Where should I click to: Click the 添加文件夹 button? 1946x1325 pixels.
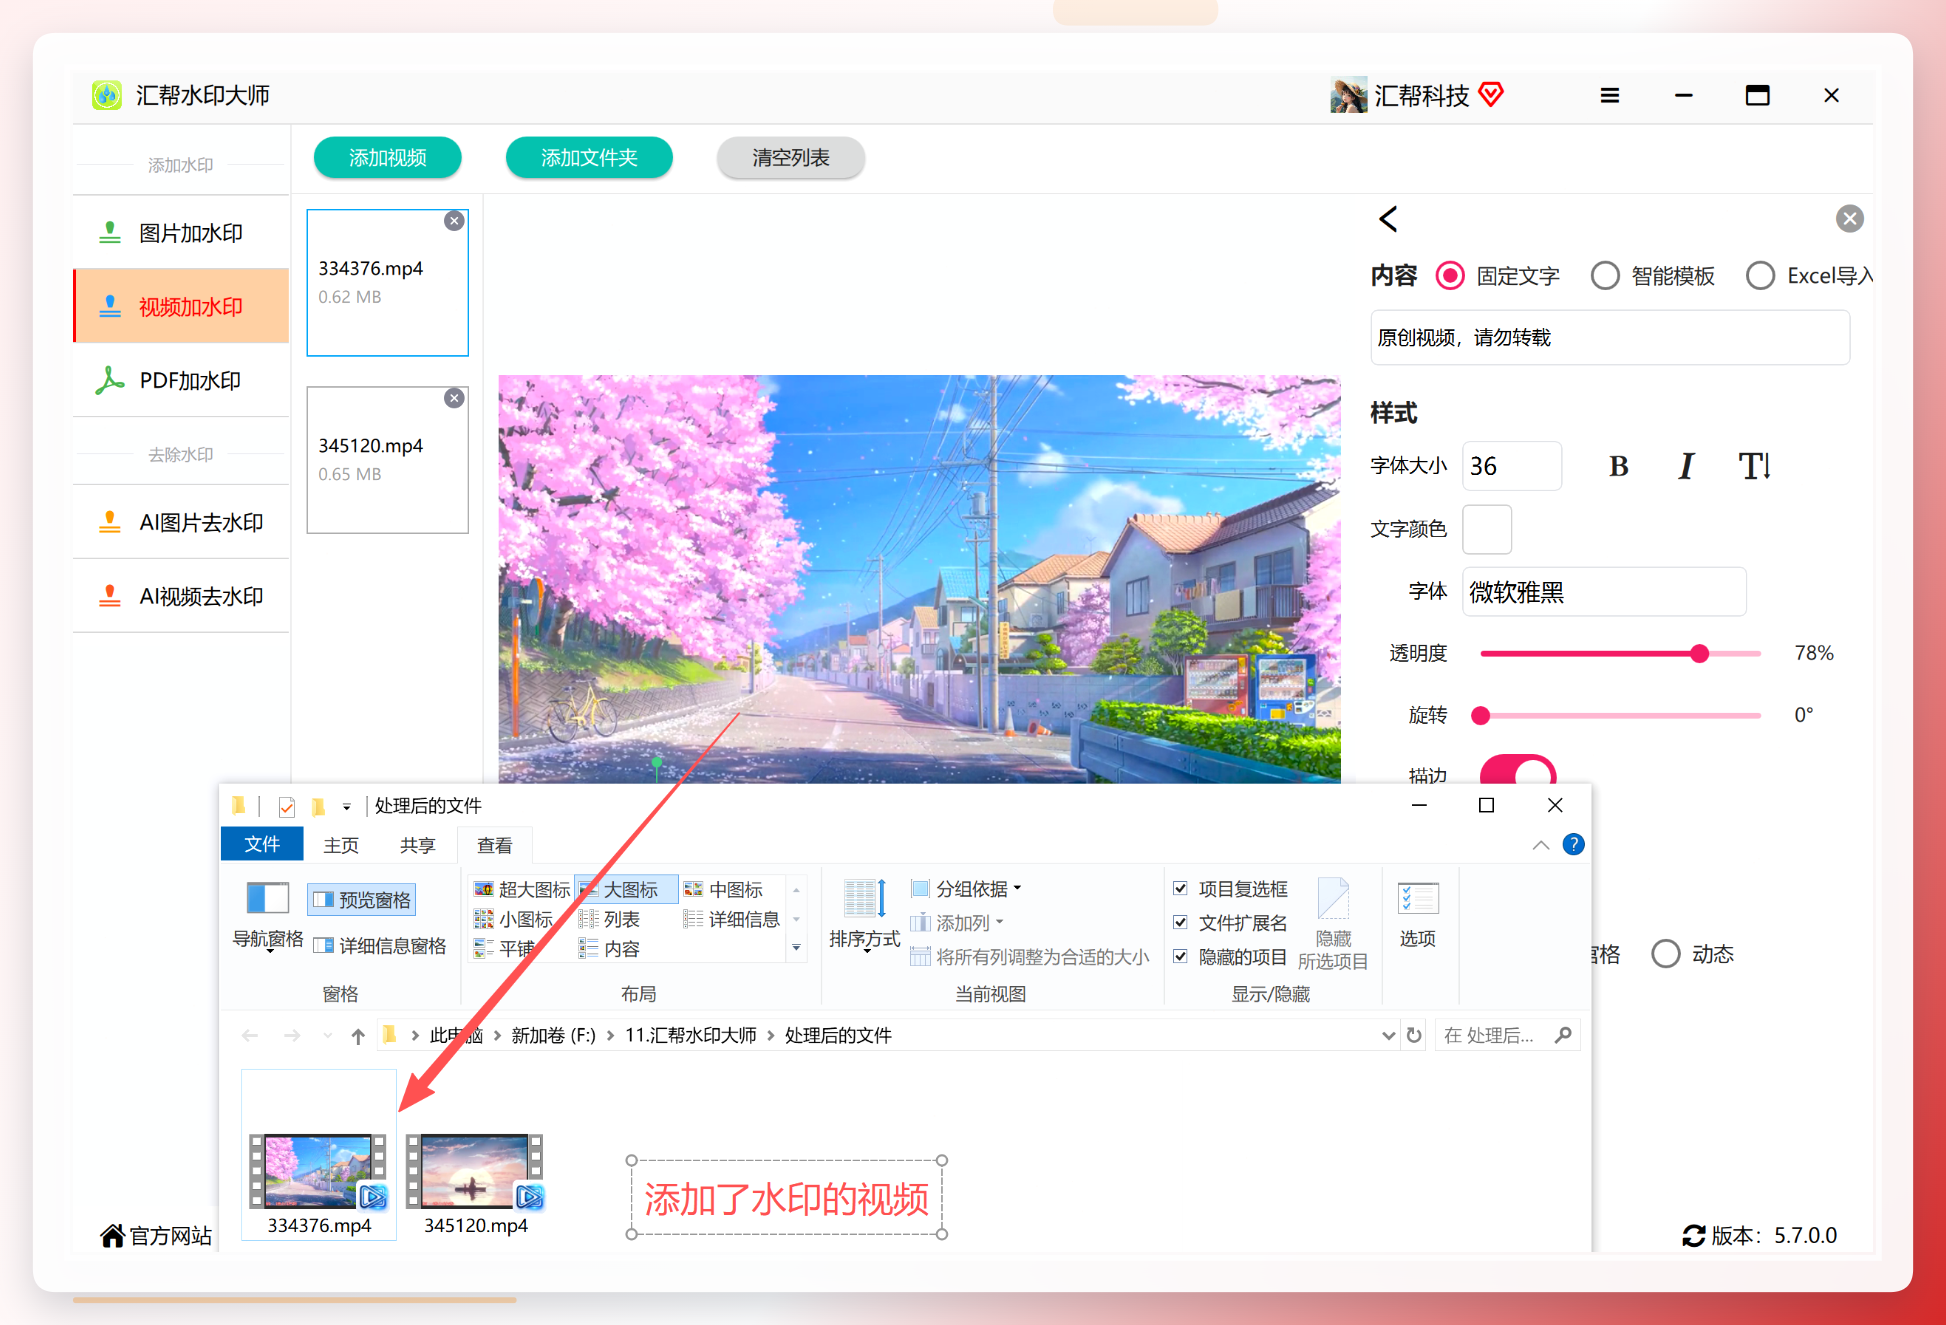click(x=589, y=158)
